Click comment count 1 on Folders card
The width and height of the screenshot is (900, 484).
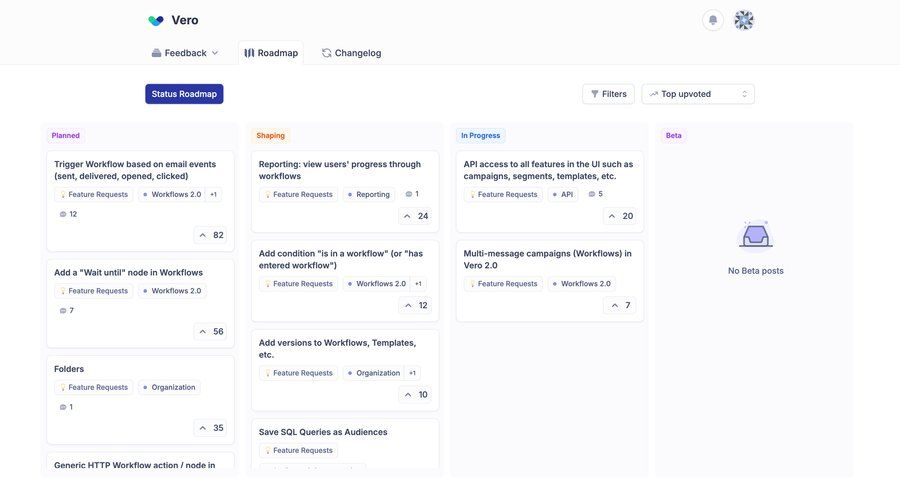pyautogui.click(x=66, y=407)
